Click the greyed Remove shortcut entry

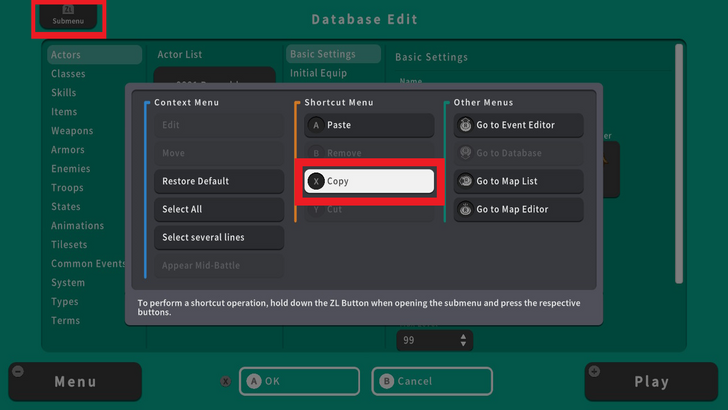369,153
